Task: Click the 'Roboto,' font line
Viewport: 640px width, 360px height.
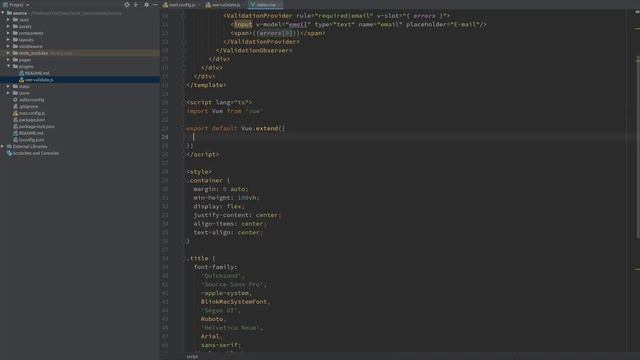Action: tap(213, 319)
